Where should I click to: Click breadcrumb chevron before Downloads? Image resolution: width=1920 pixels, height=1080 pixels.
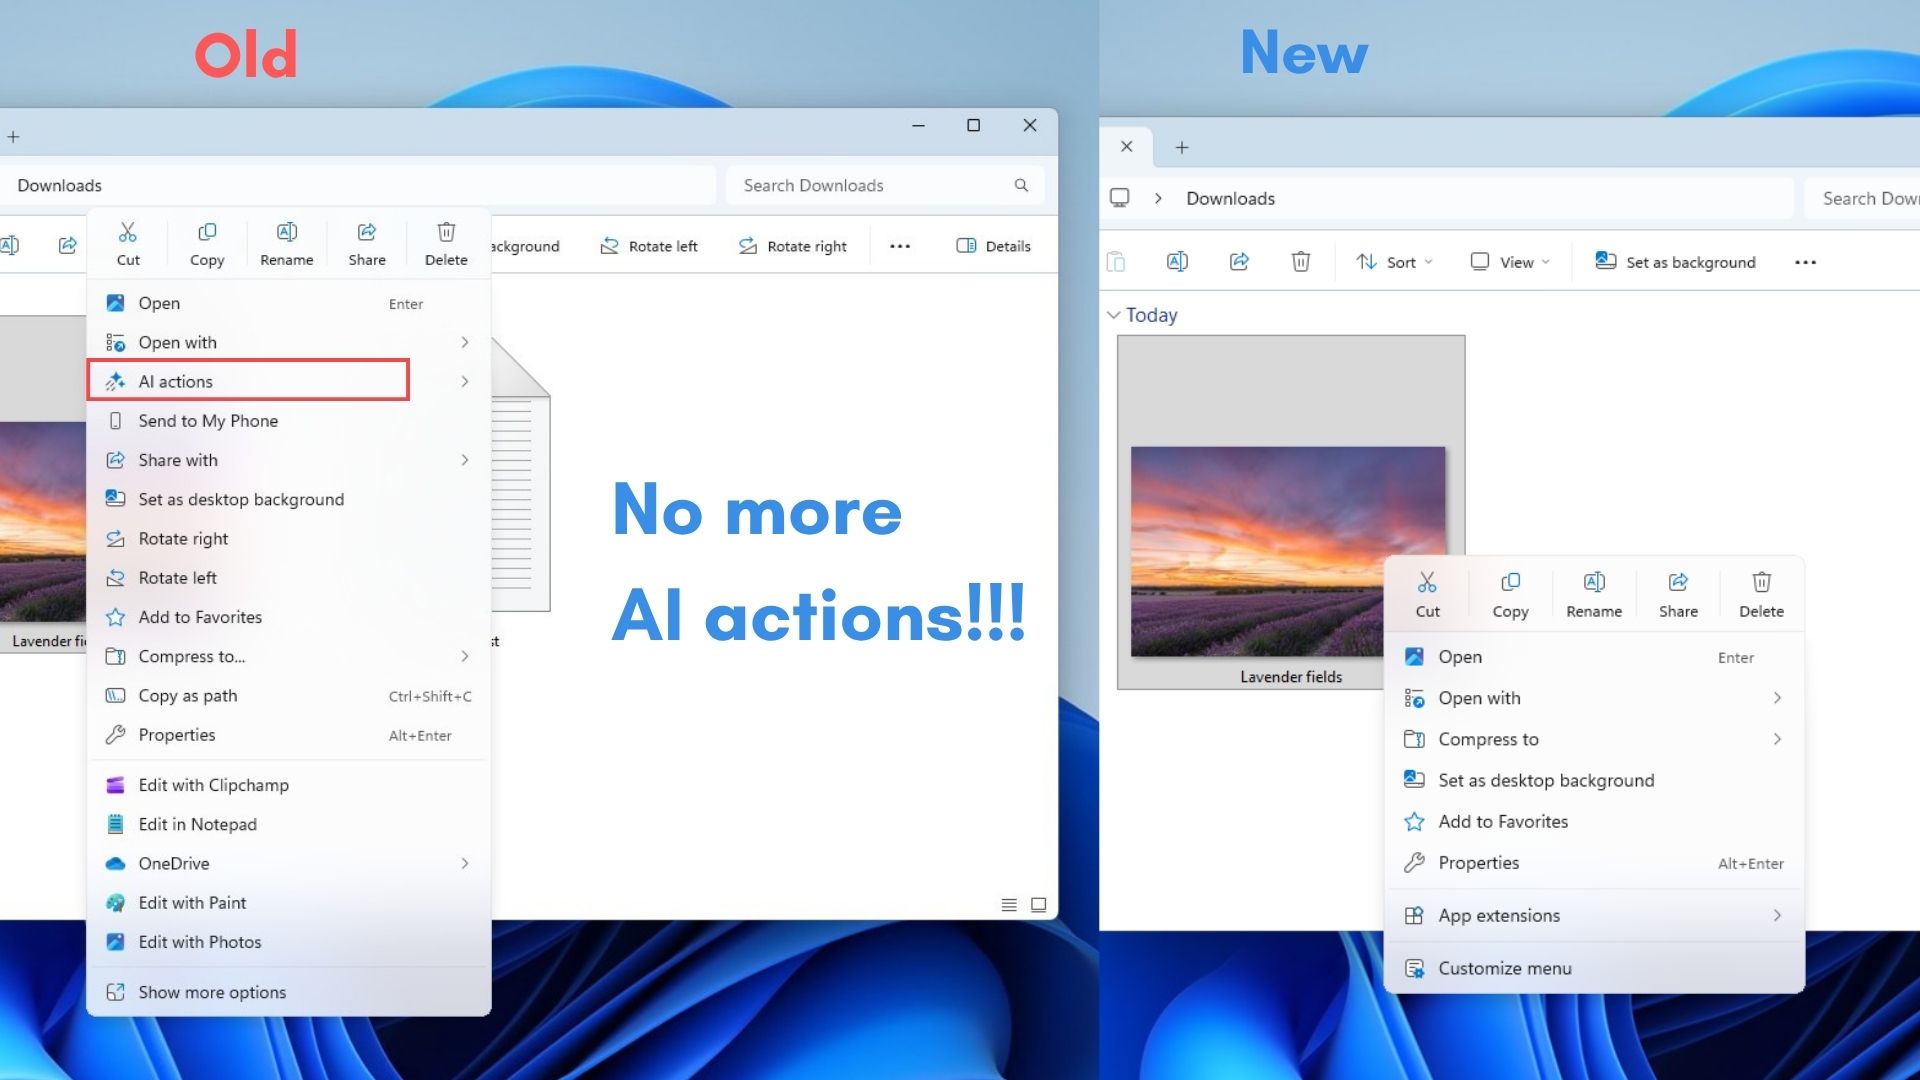1158,198
